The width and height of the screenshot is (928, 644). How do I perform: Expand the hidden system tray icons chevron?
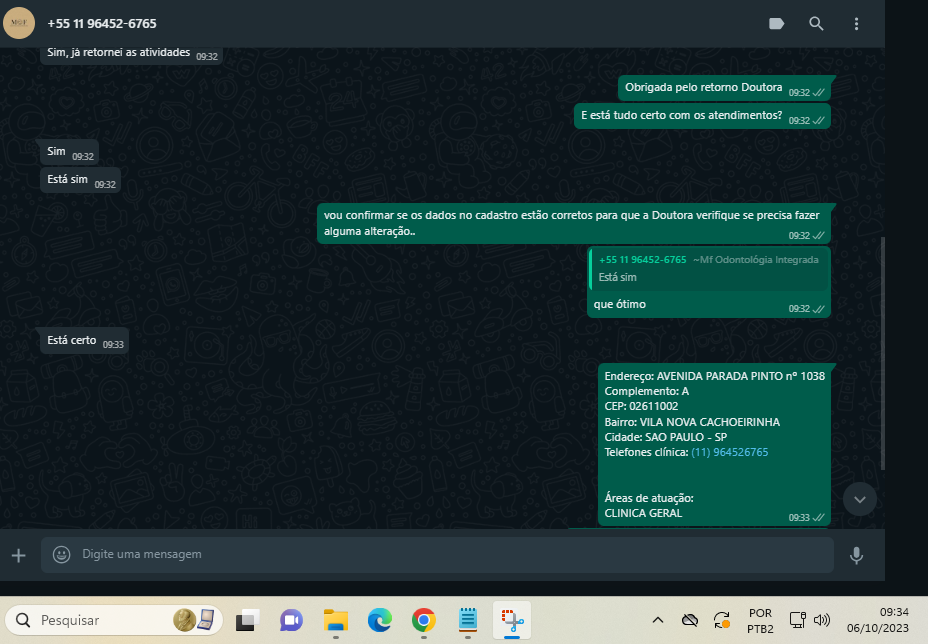coord(657,620)
